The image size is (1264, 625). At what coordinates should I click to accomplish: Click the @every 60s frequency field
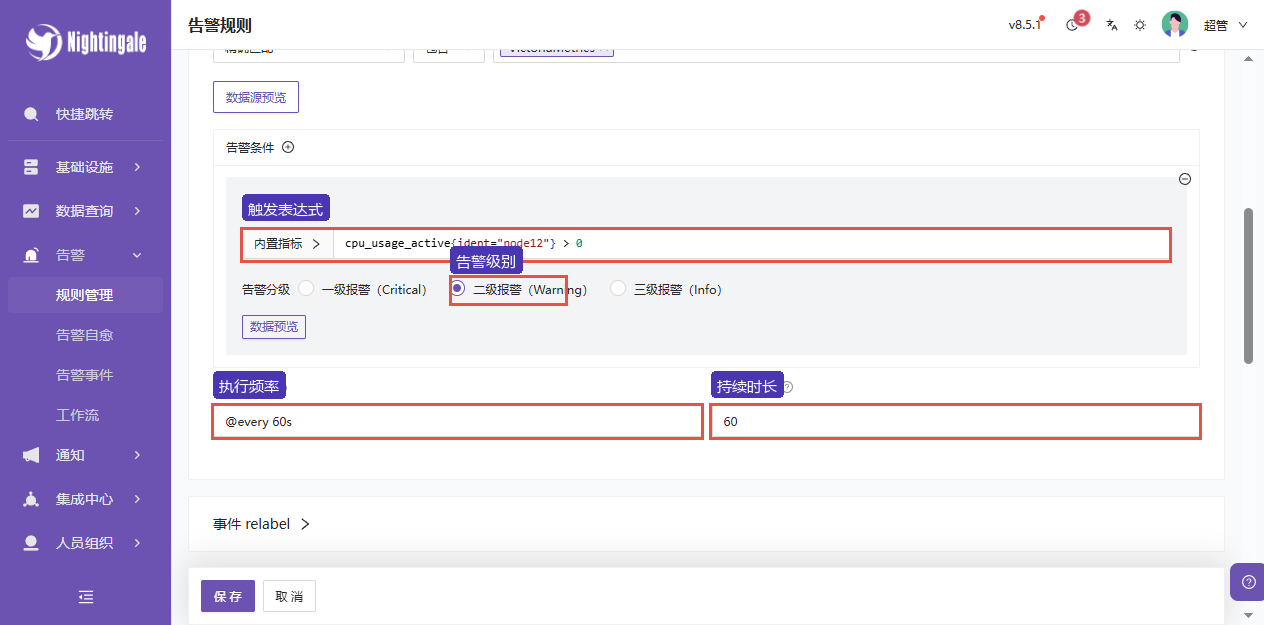(457, 421)
